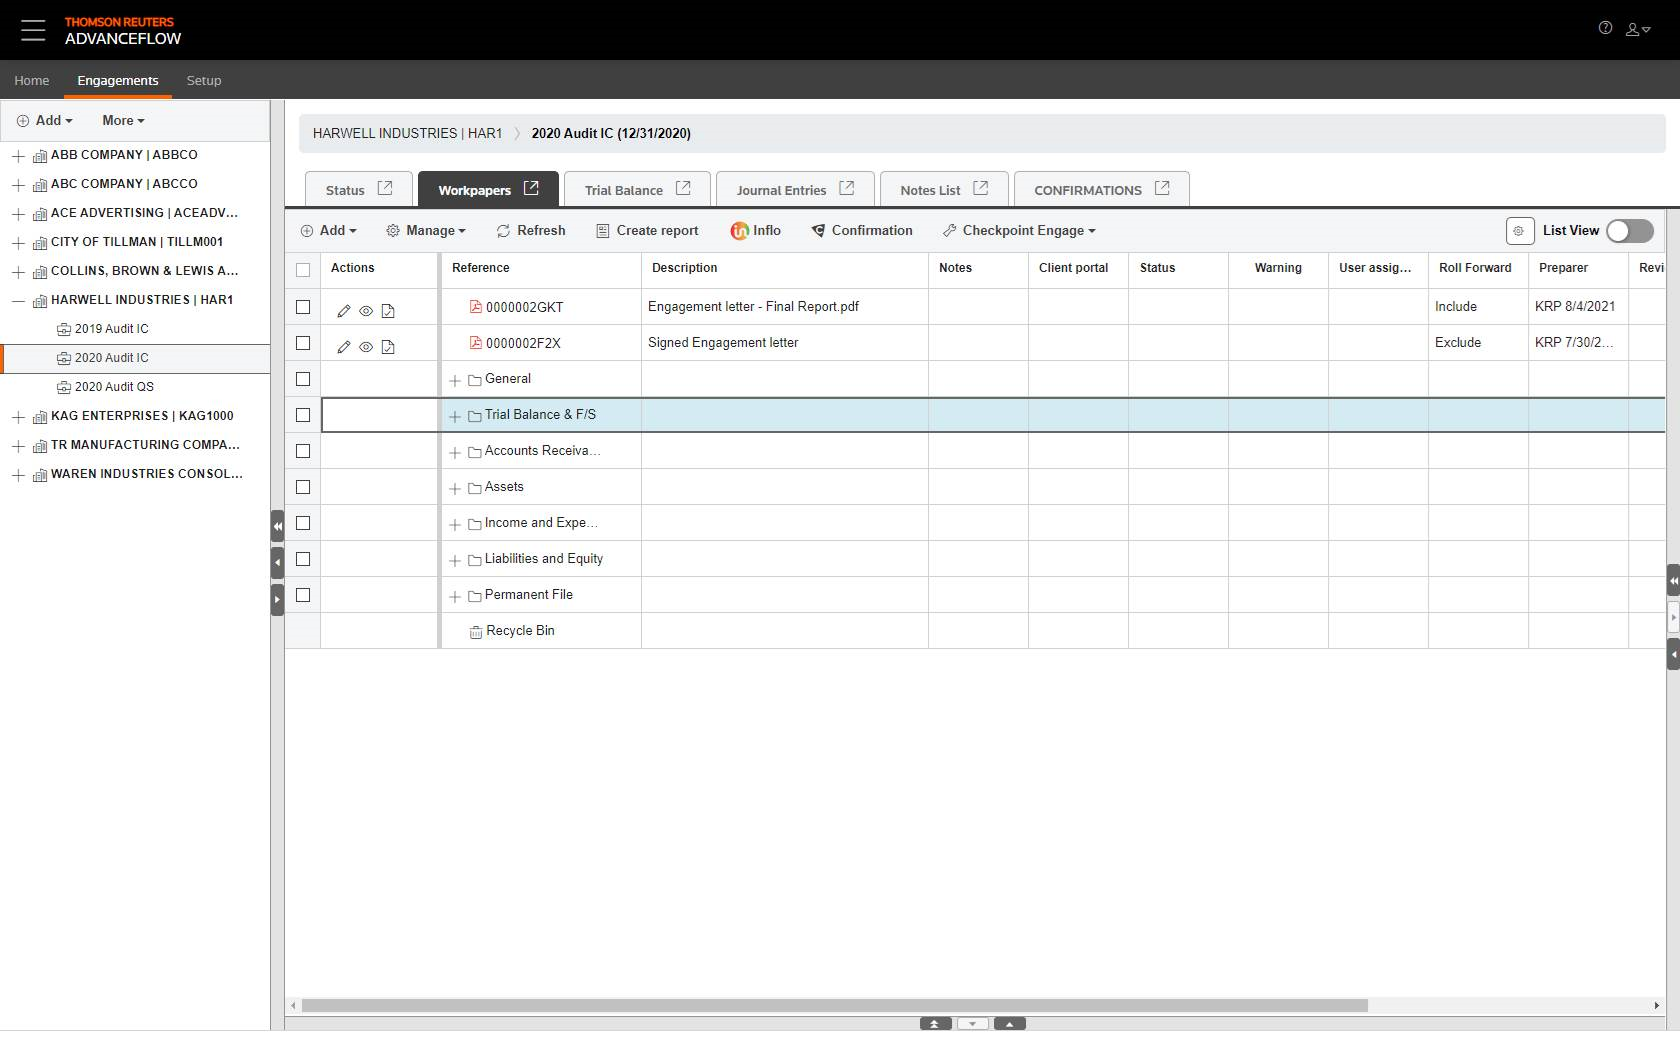Screen dimensions: 1680x1050
Task: Click the help question mark icon
Action: tap(1605, 29)
